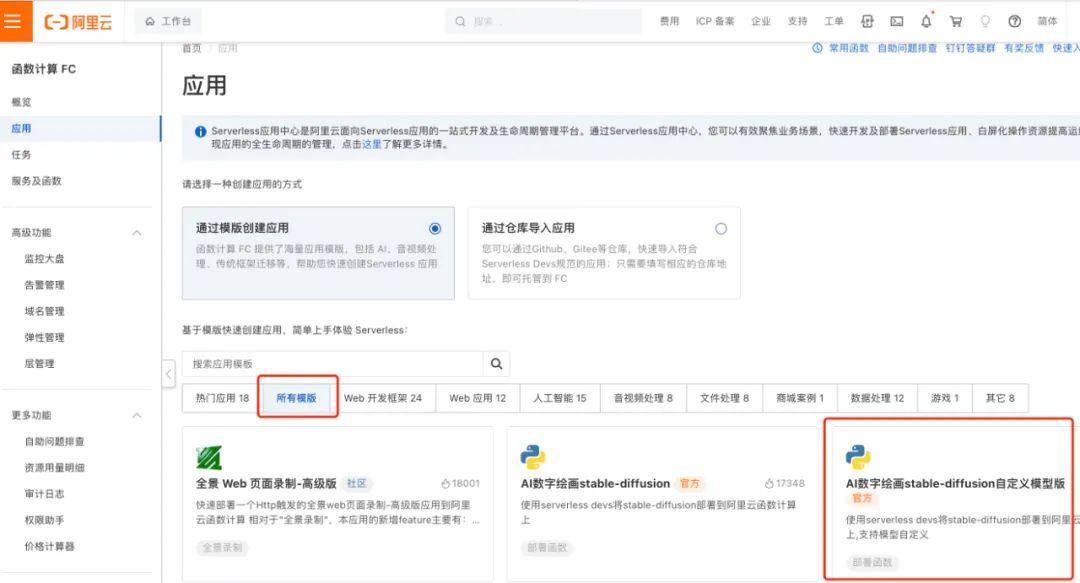1080x583 pixels.
Task: Open 监控大盘 in sidebar
Action: [x=44, y=258]
